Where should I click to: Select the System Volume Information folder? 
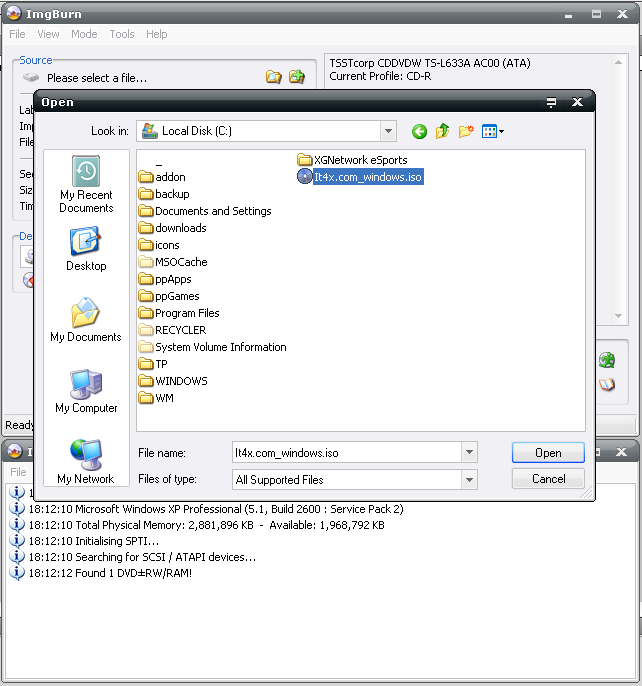tap(212, 347)
